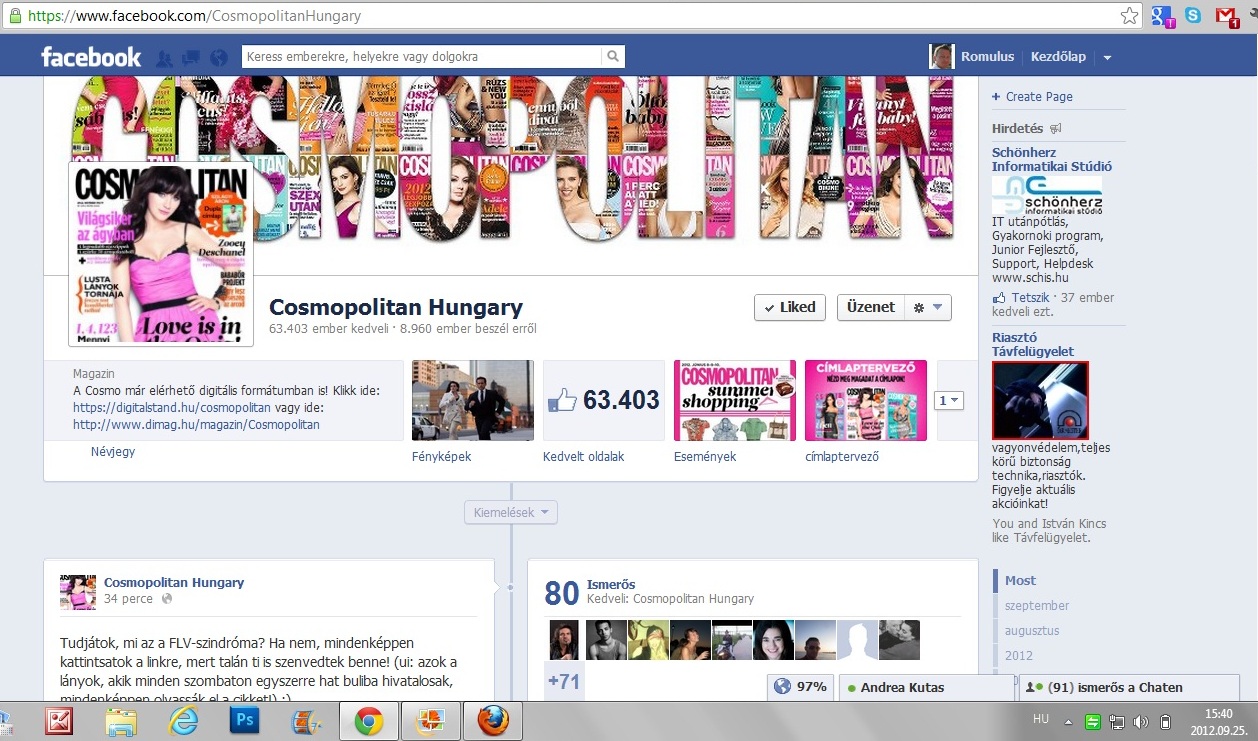The image size is (1258, 741).
Task: Launch Photoshop from the taskbar
Action: click(244, 720)
